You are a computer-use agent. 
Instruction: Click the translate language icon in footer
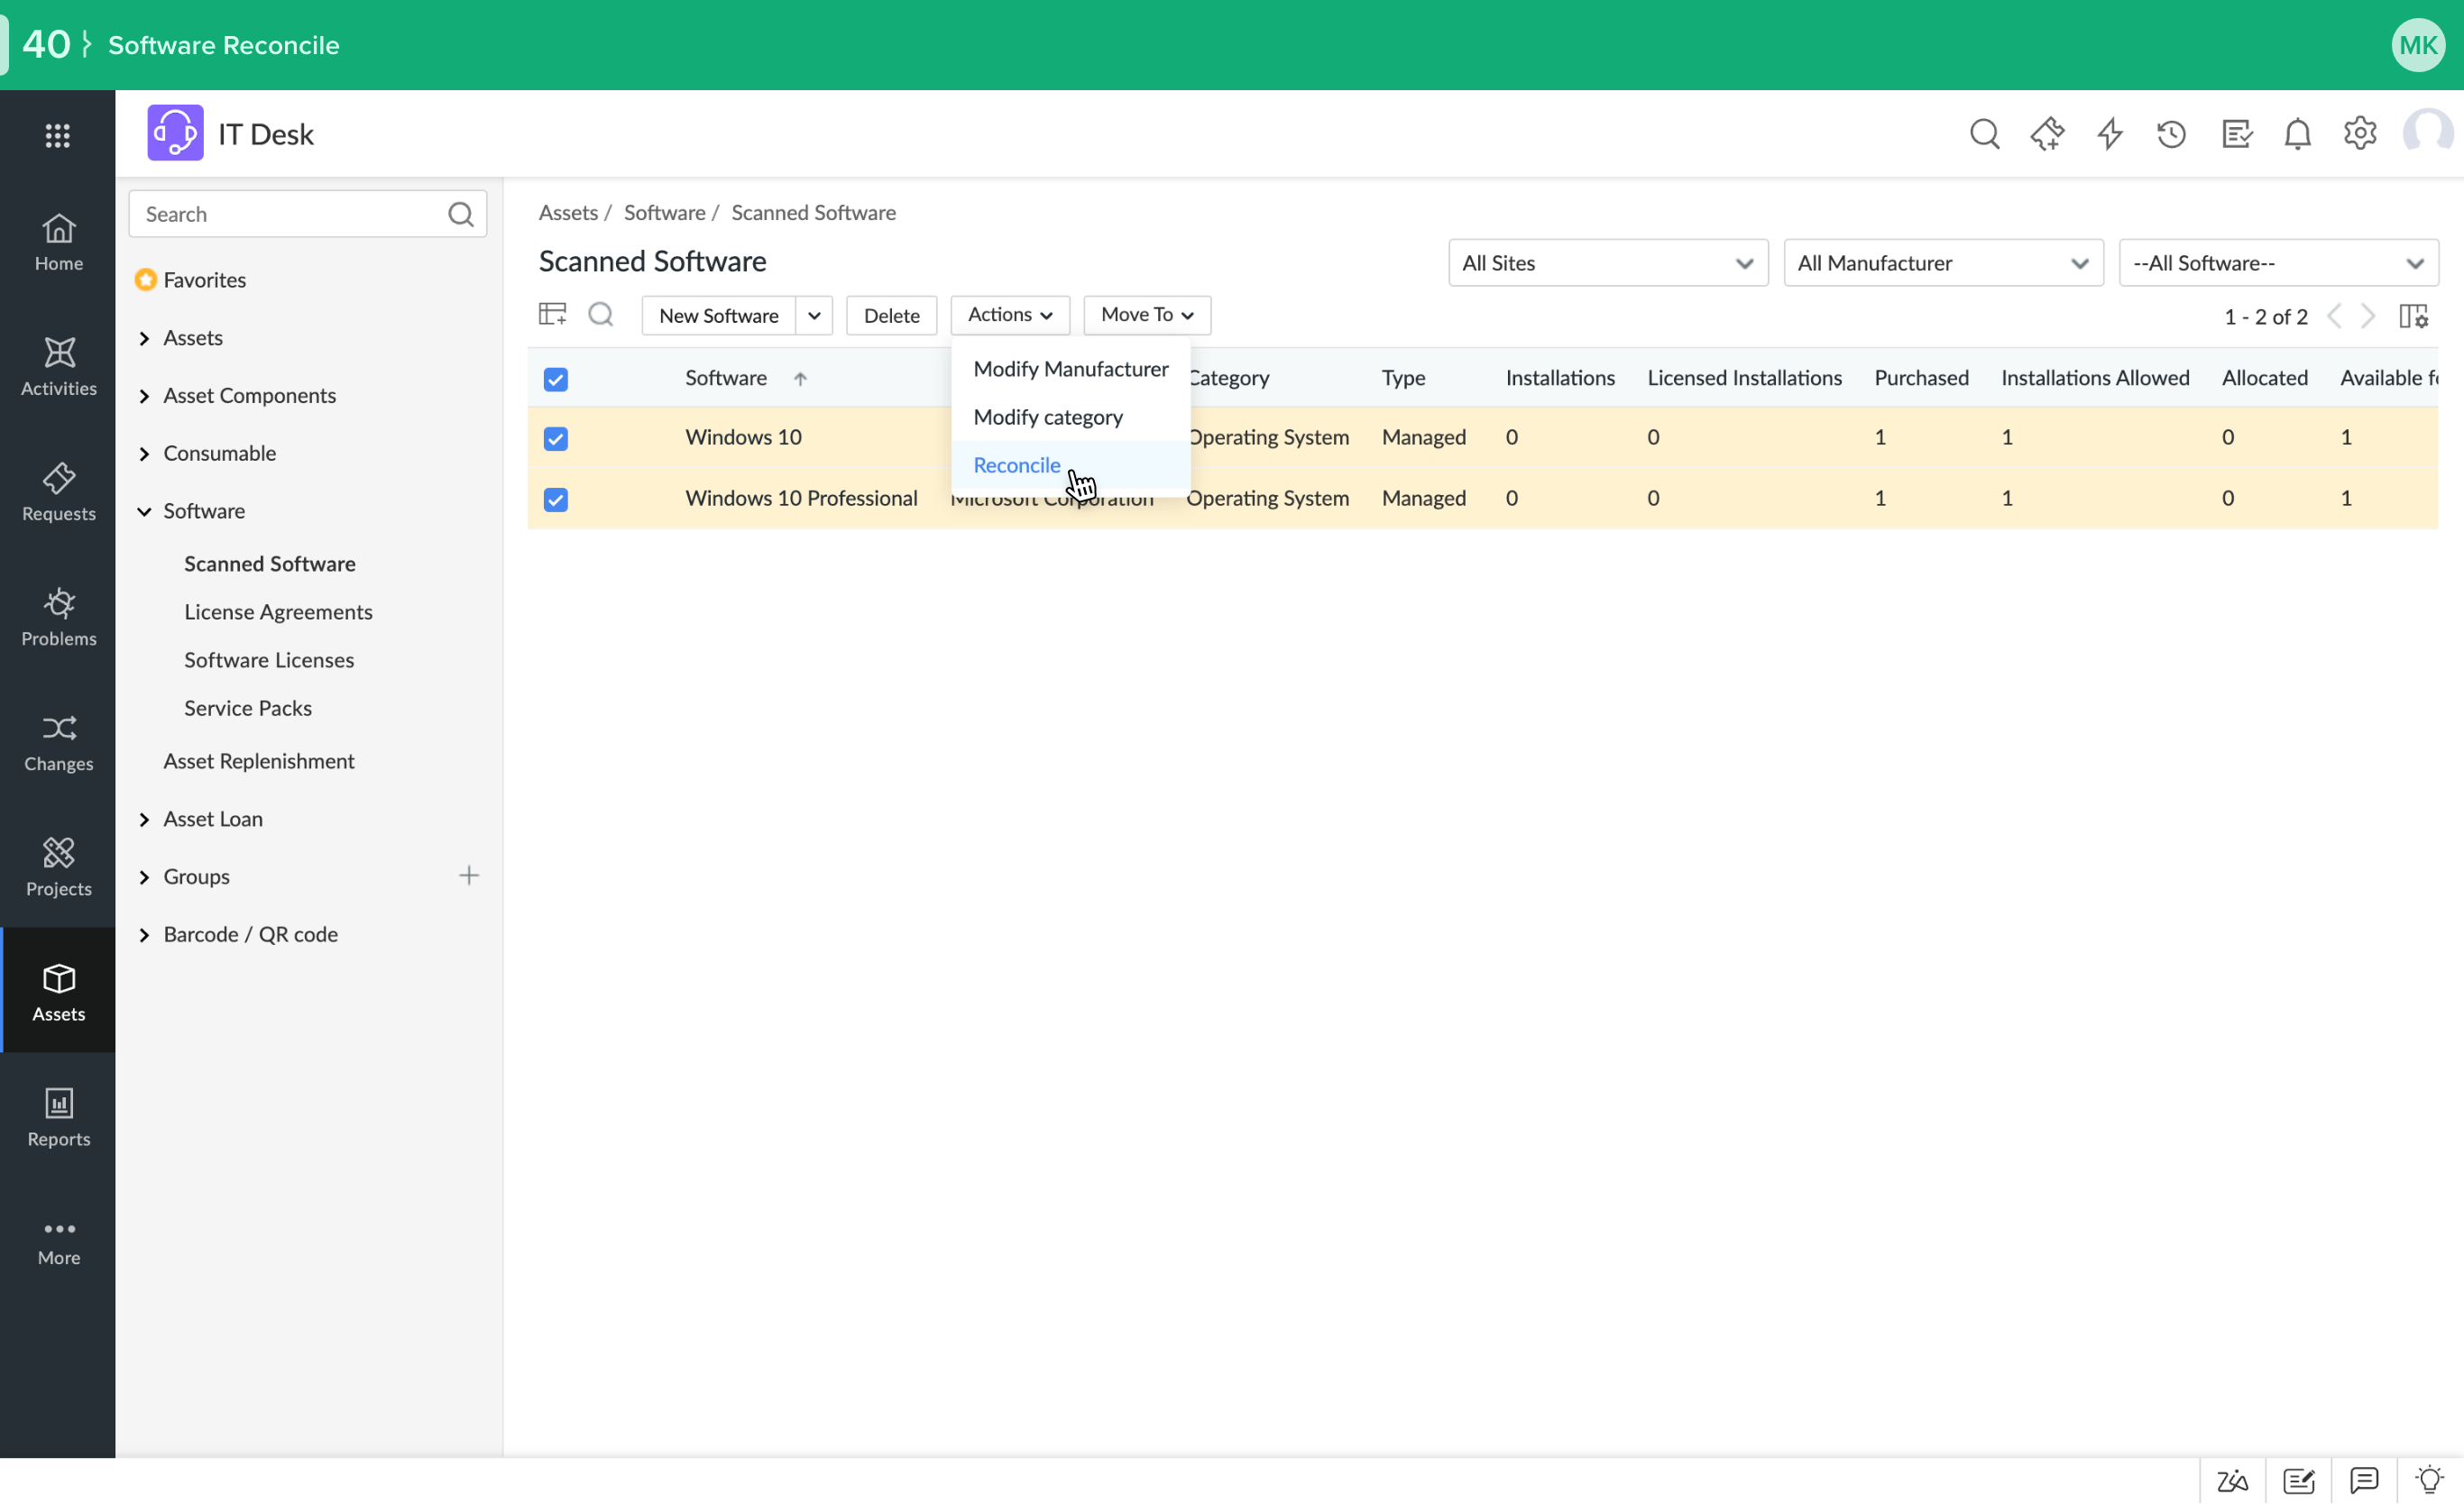pyautogui.click(x=2232, y=1480)
